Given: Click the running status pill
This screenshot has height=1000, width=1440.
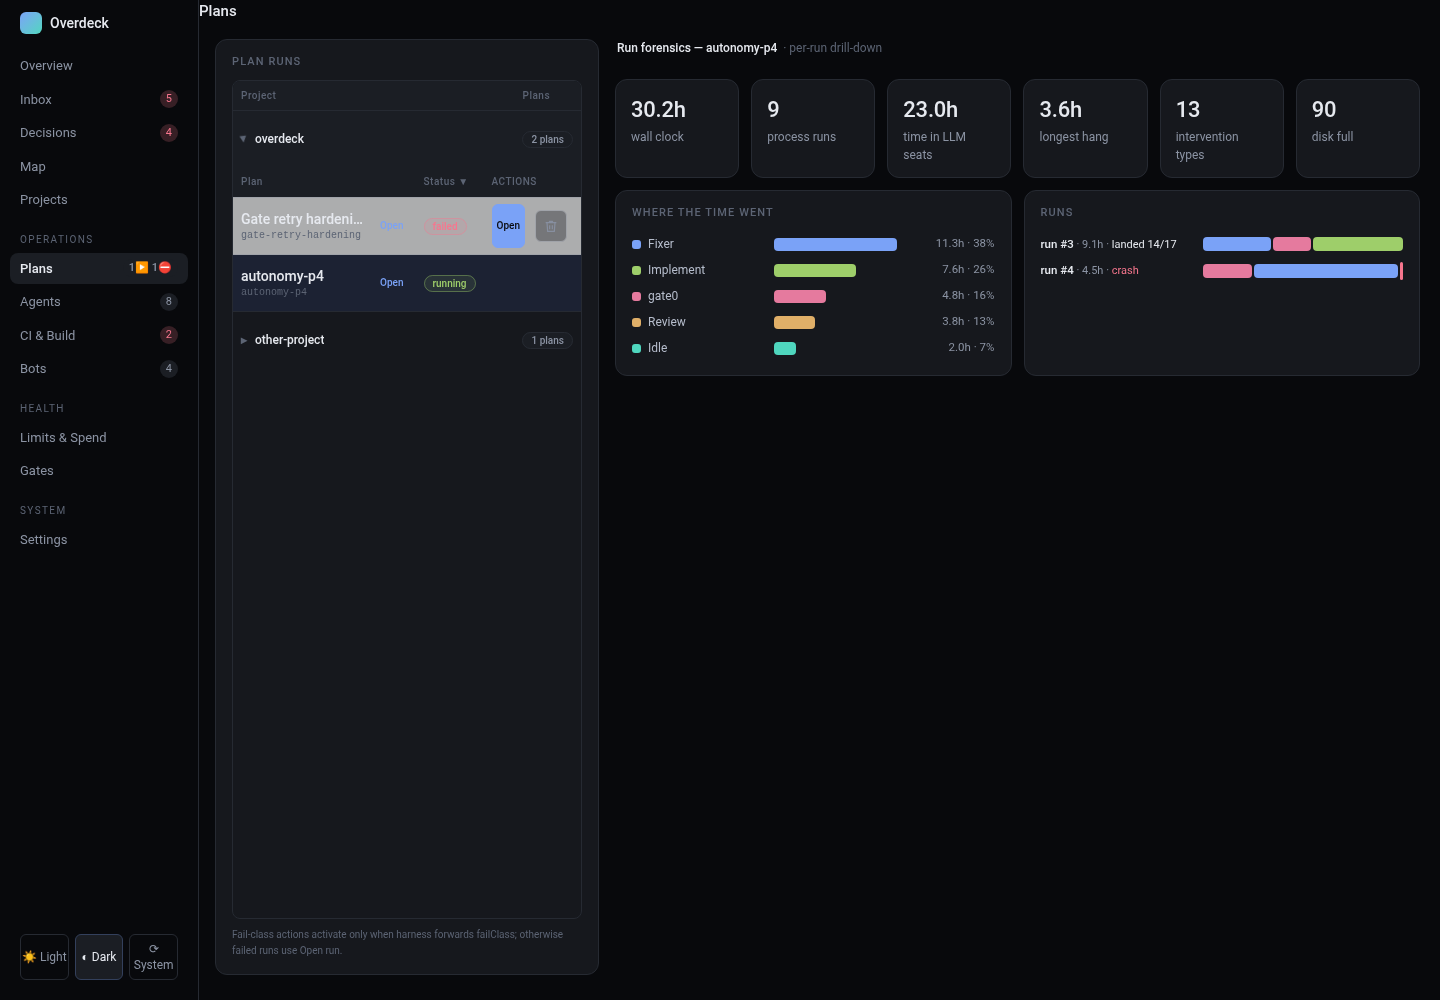Looking at the screenshot, I should (450, 283).
